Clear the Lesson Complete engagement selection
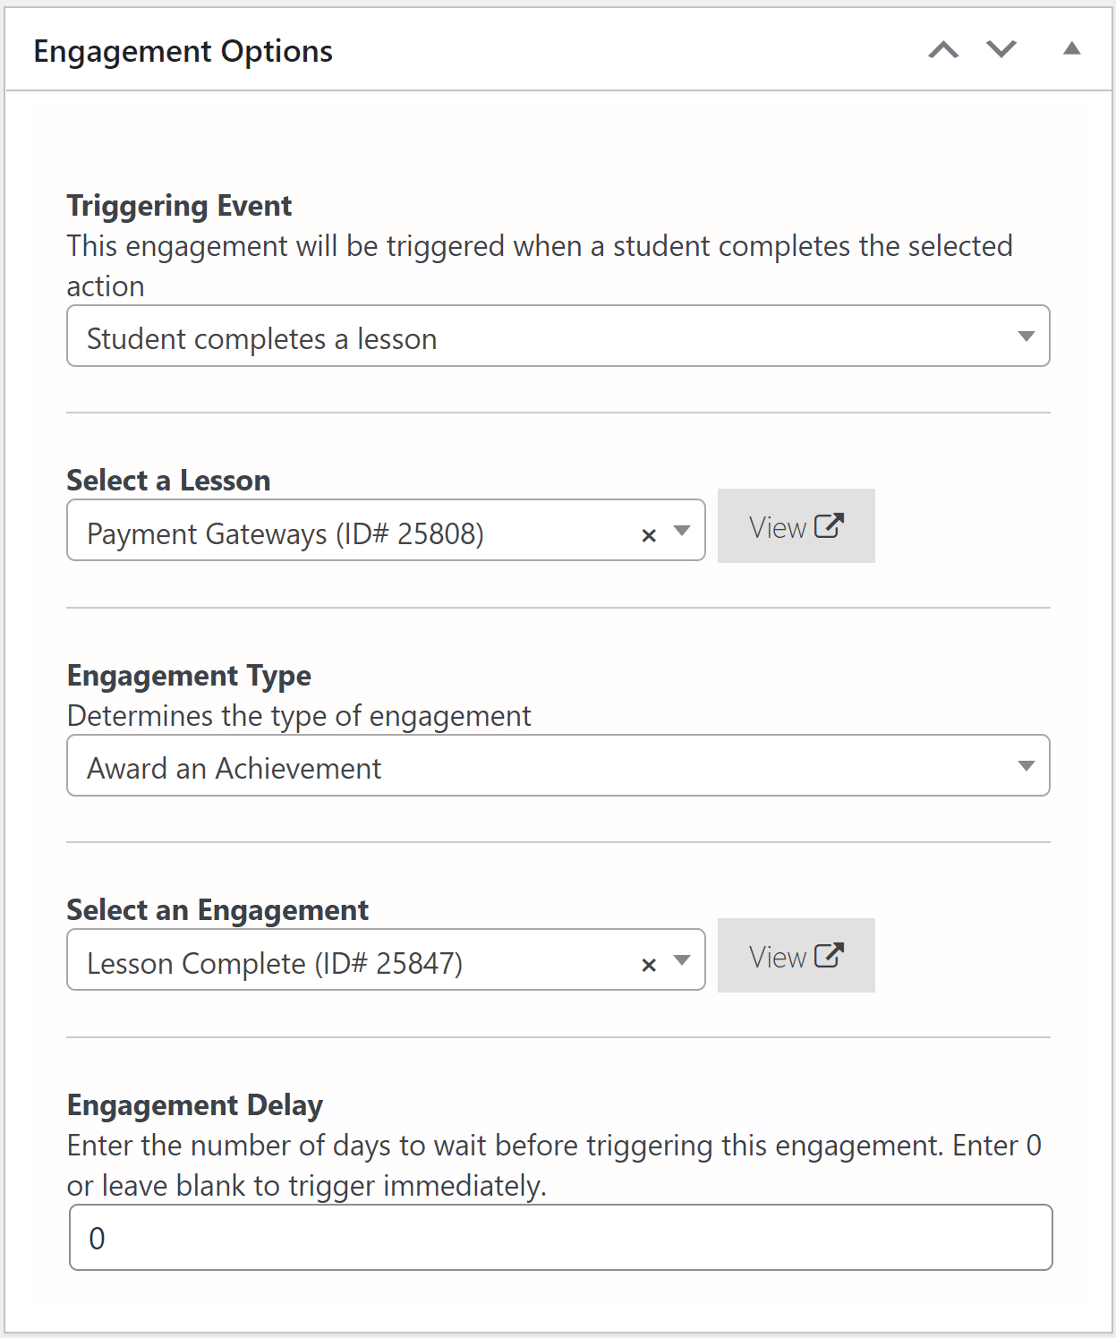This screenshot has height=1338, width=1116. click(648, 964)
